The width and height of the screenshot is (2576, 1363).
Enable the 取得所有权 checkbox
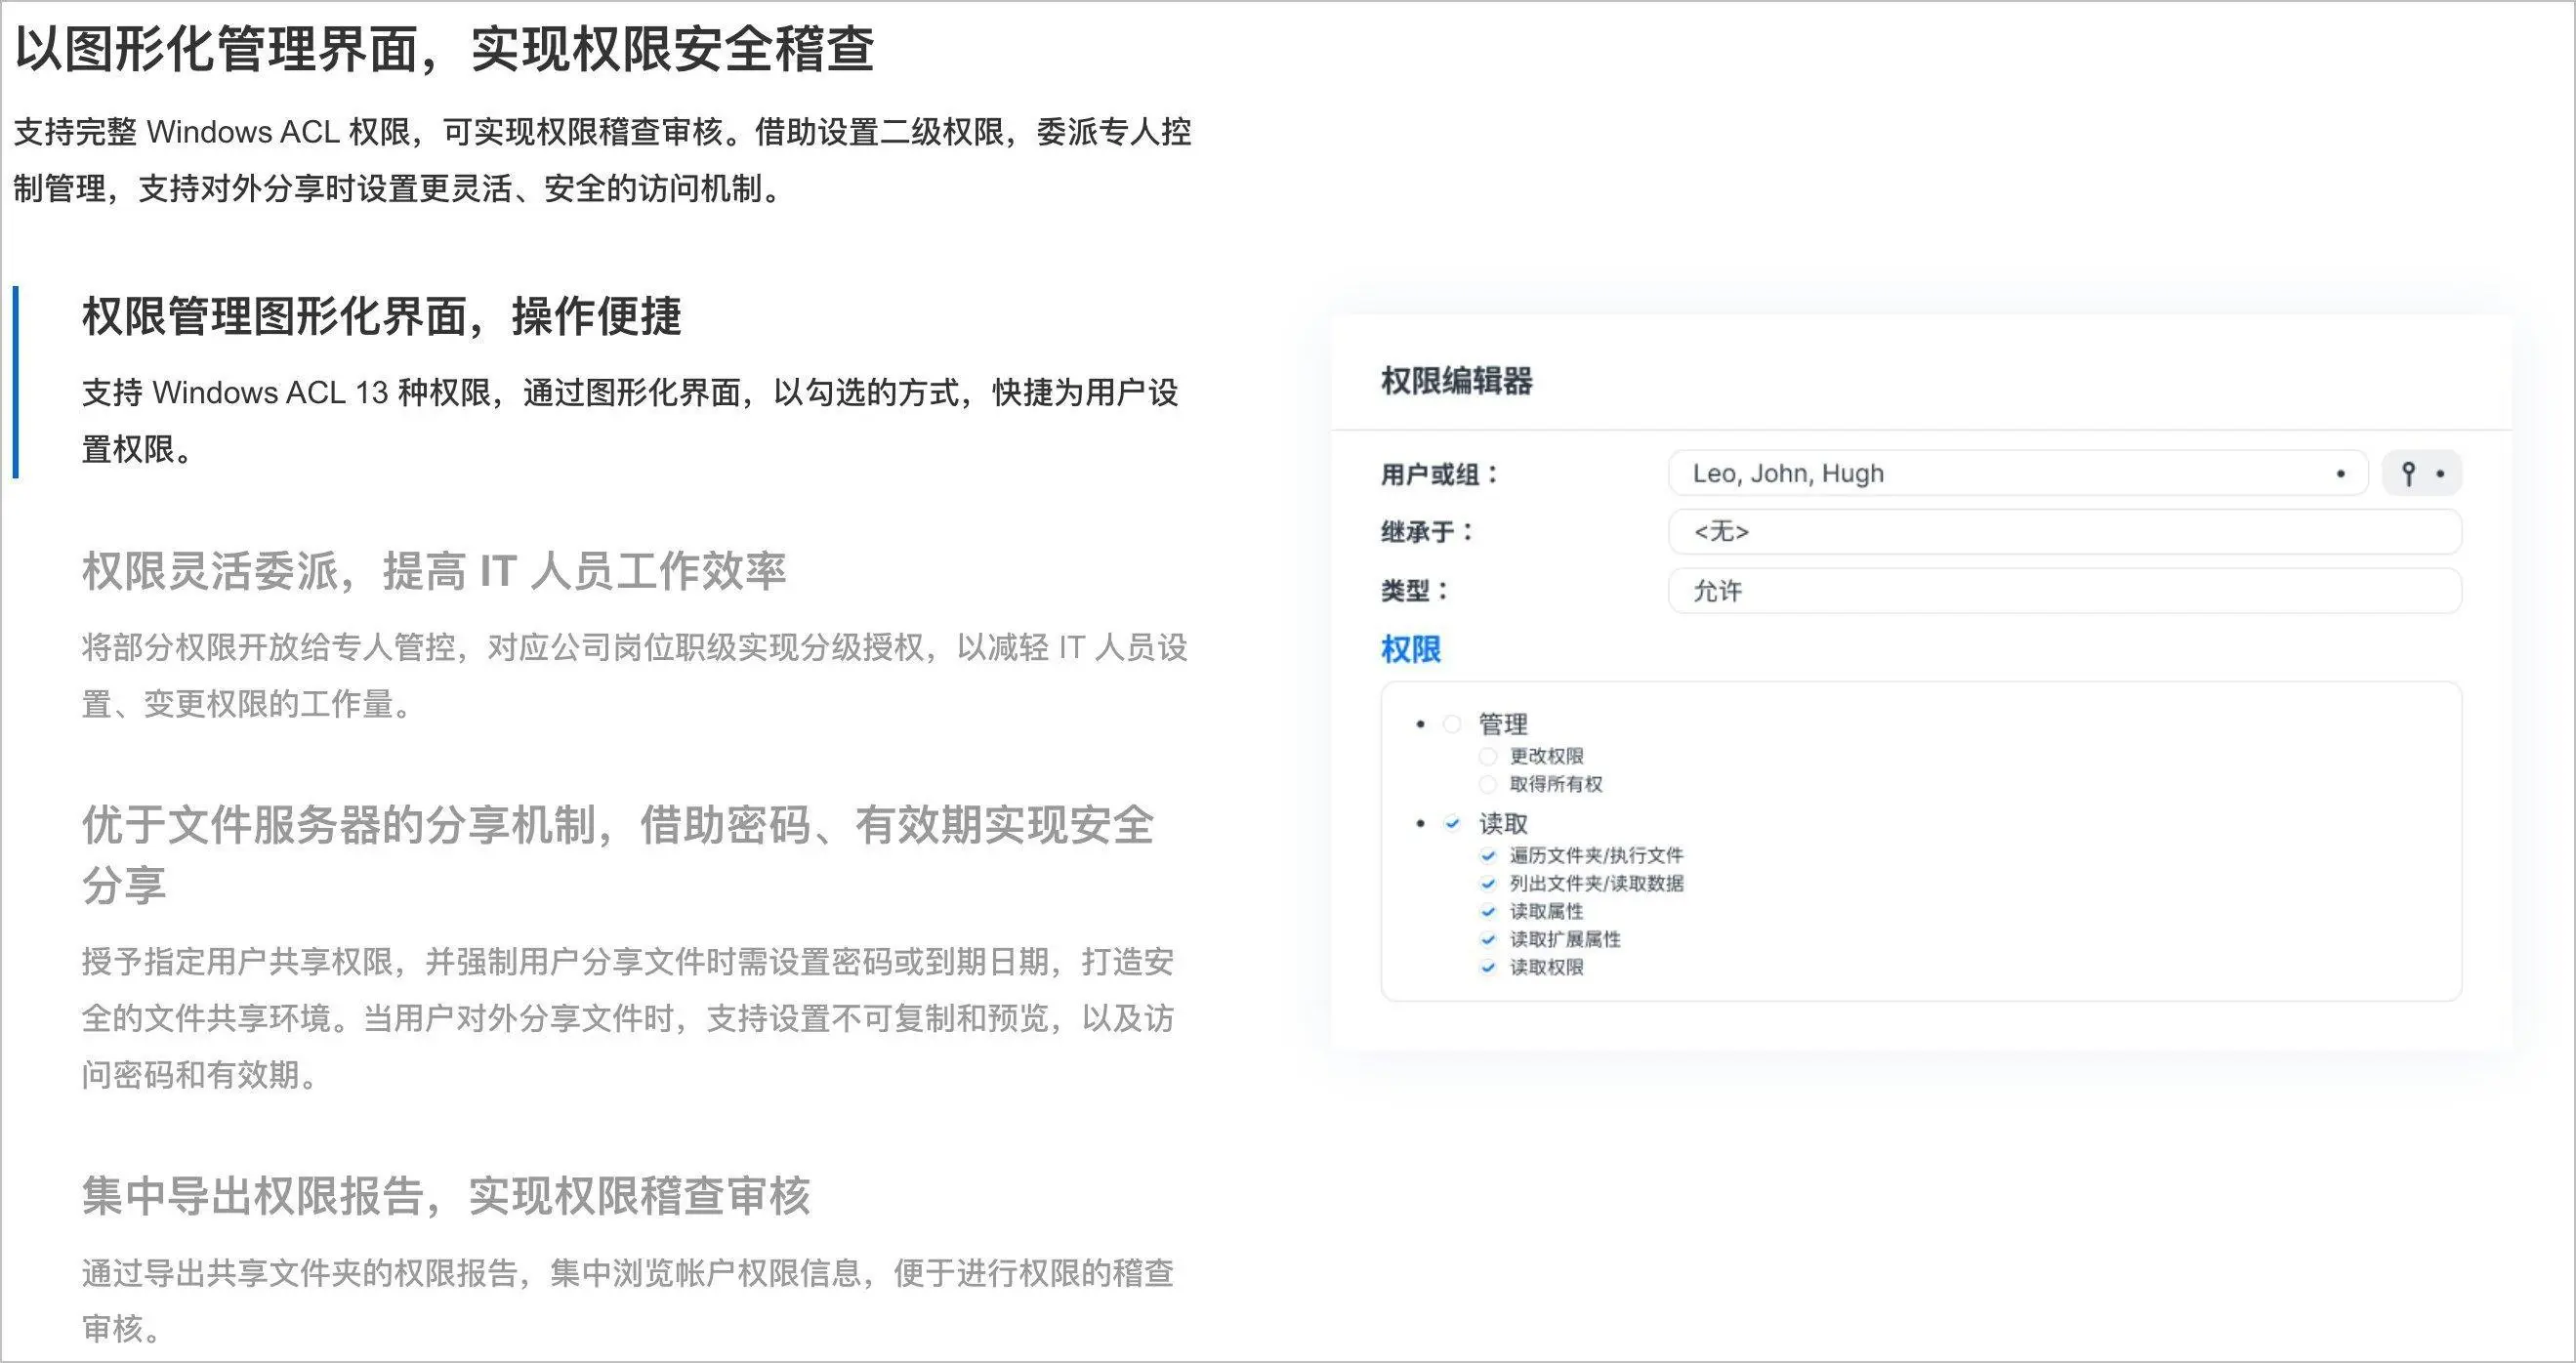[x=1488, y=784]
